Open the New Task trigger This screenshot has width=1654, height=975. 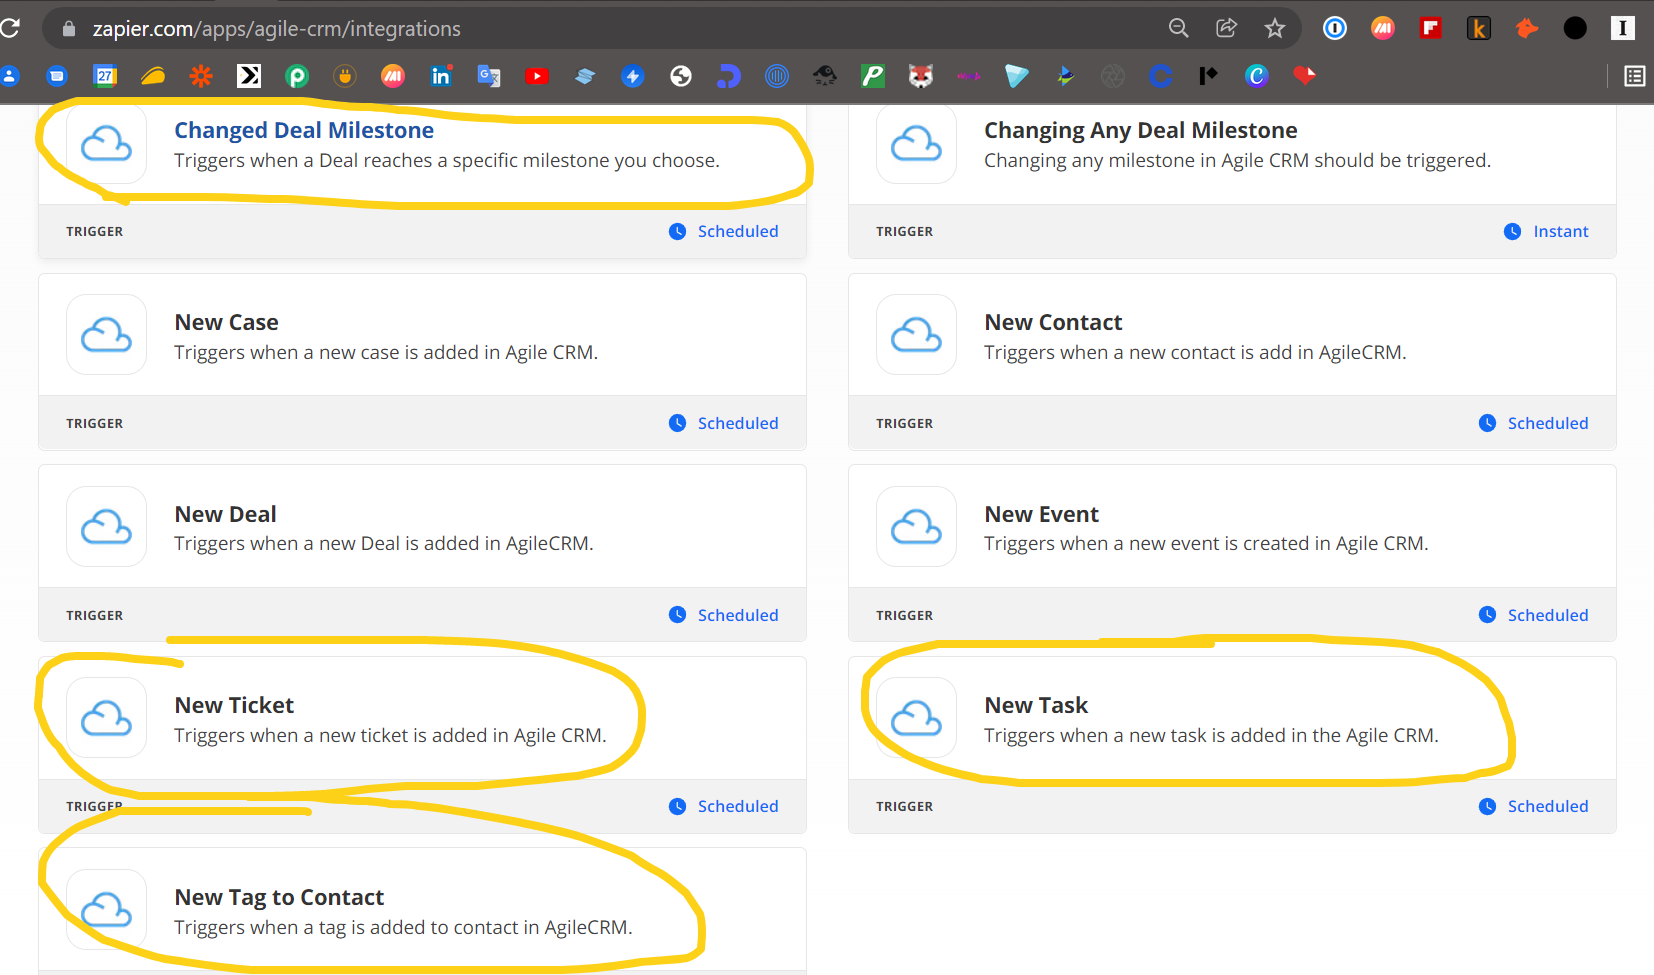click(x=1036, y=705)
